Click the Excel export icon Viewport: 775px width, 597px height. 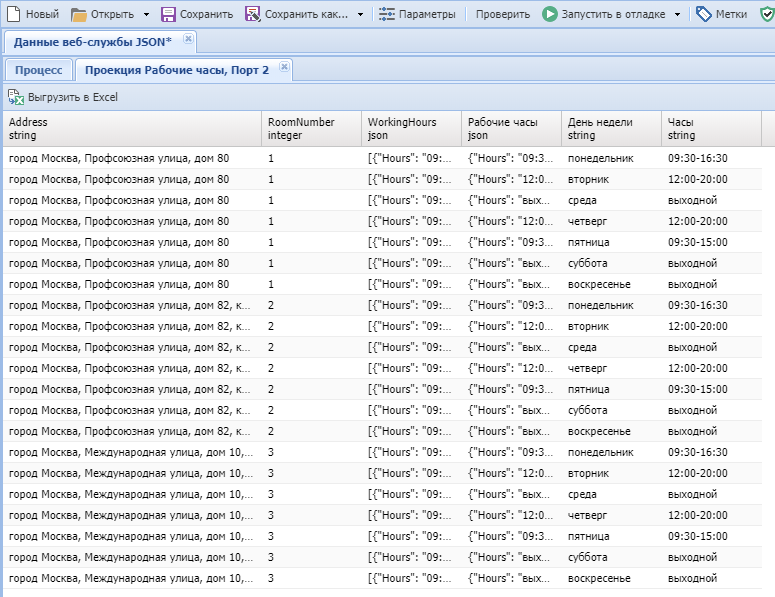tap(16, 97)
